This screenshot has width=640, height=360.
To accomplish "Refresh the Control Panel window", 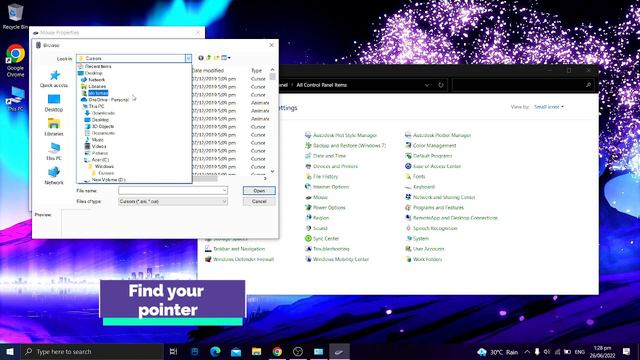I will (441, 85).
